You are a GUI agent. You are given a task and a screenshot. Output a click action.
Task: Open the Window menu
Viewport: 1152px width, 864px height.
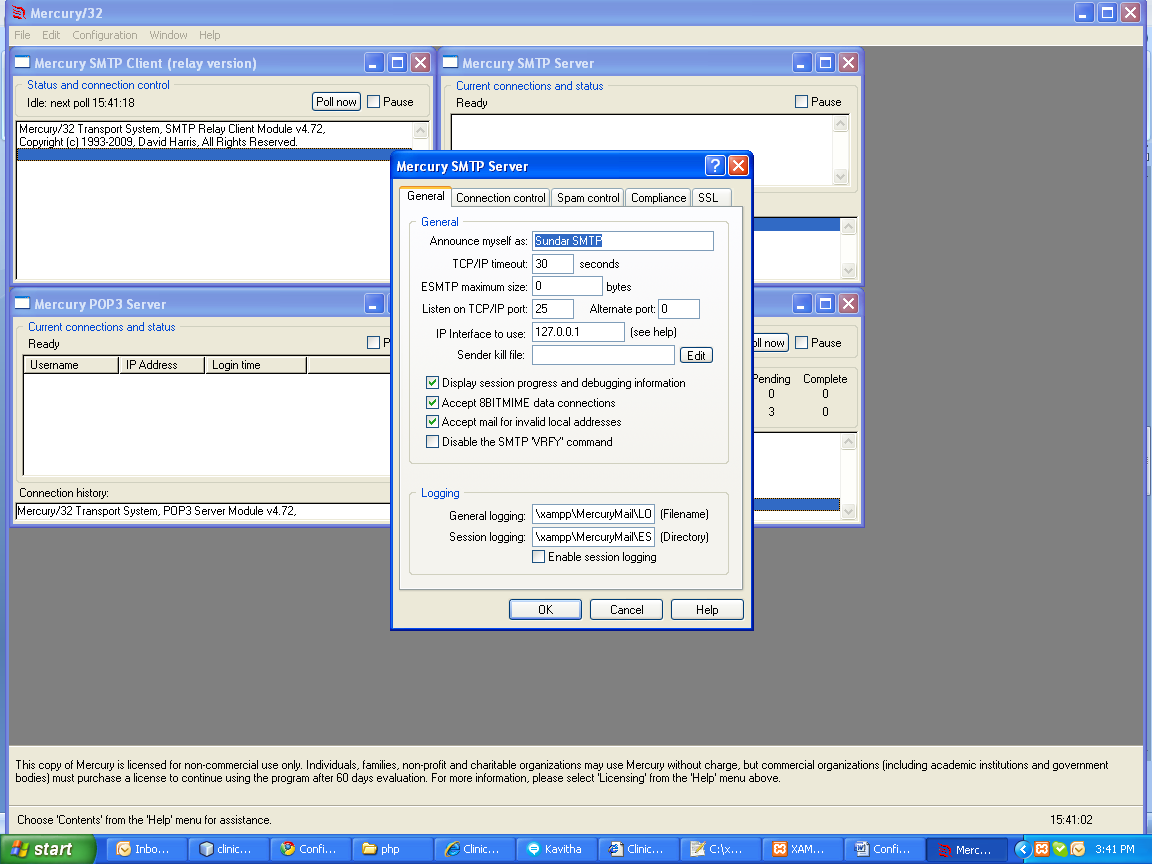(167, 34)
